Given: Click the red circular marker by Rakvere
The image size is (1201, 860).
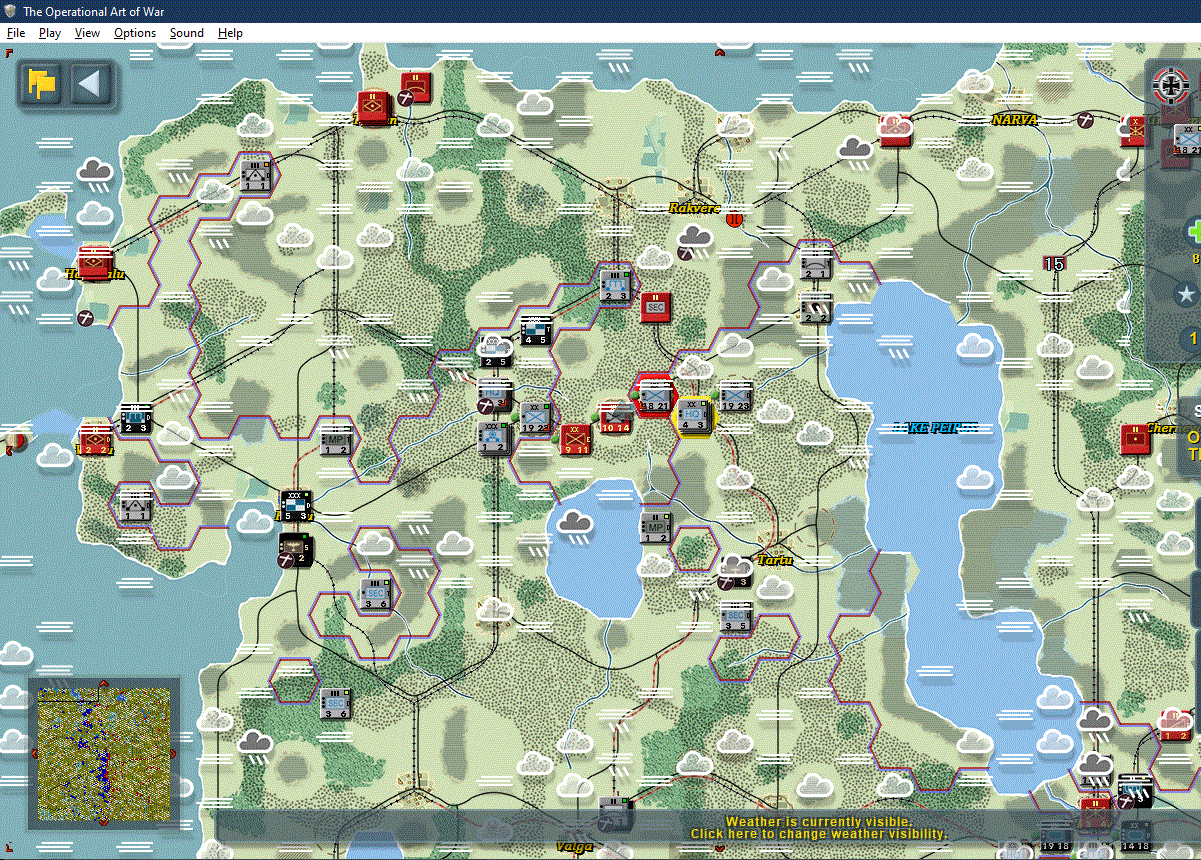Looking at the screenshot, I should pyautogui.click(x=735, y=218).
